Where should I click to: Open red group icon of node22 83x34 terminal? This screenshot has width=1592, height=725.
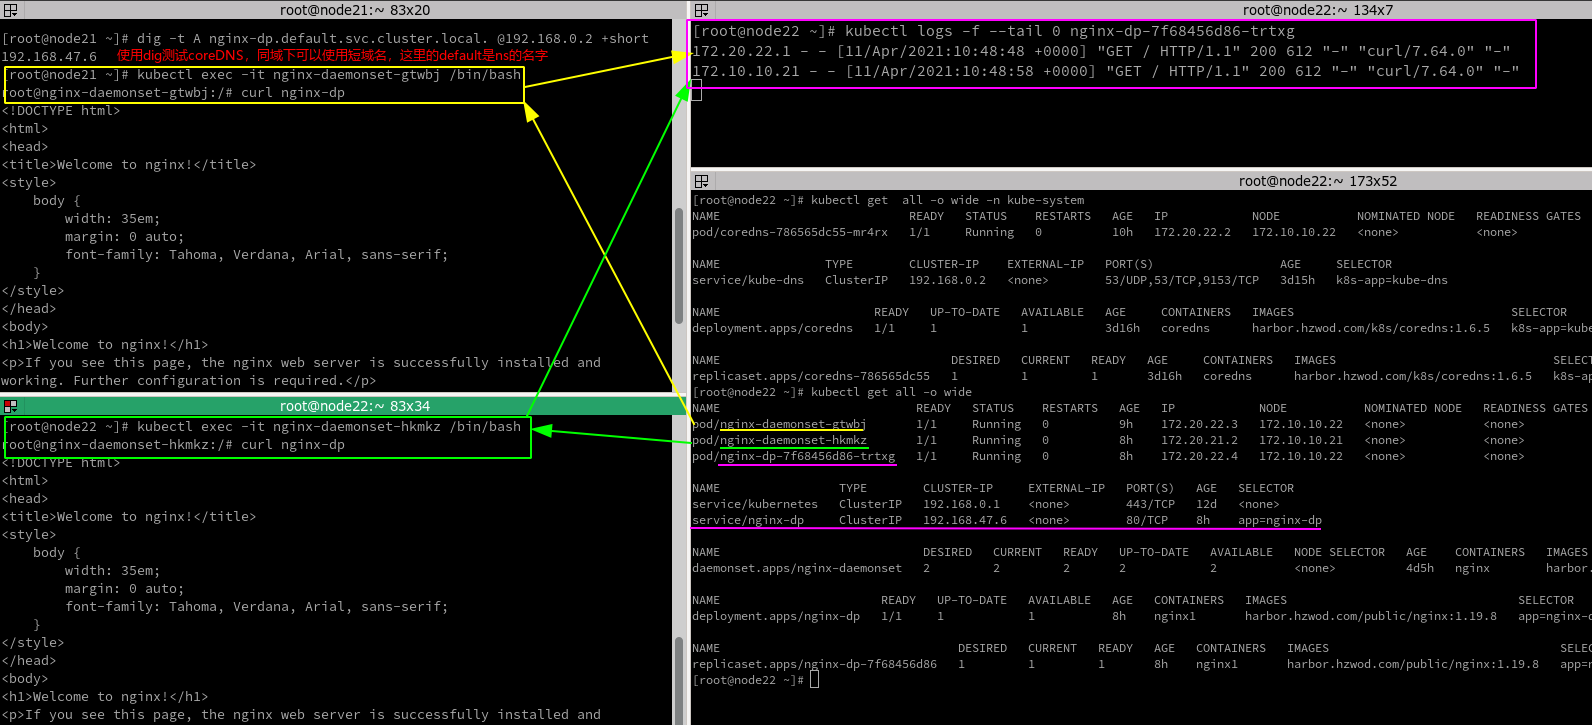(10, 406)
